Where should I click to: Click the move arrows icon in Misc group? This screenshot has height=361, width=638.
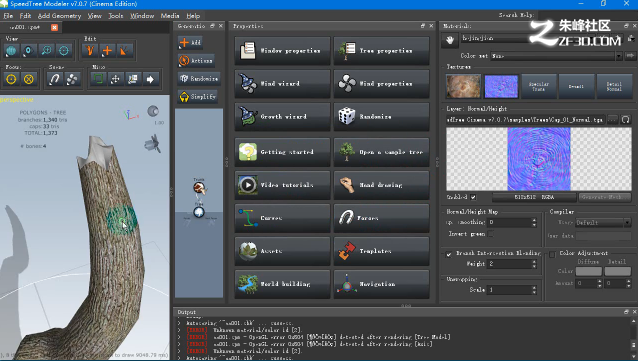coord(116,79)
